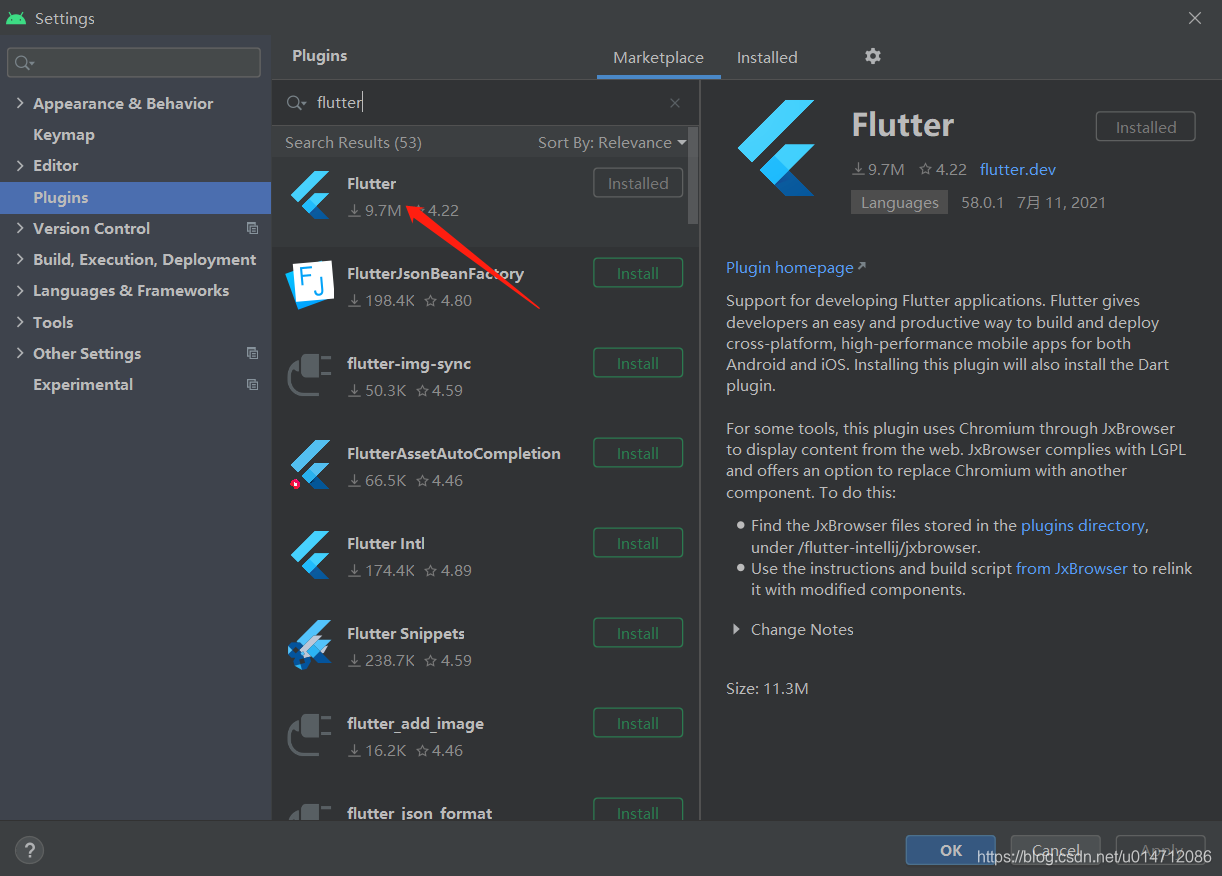Install the Flutter Intl plugin
The image size is (1222, 876).
pyautogui.click(x=638, y=543)
